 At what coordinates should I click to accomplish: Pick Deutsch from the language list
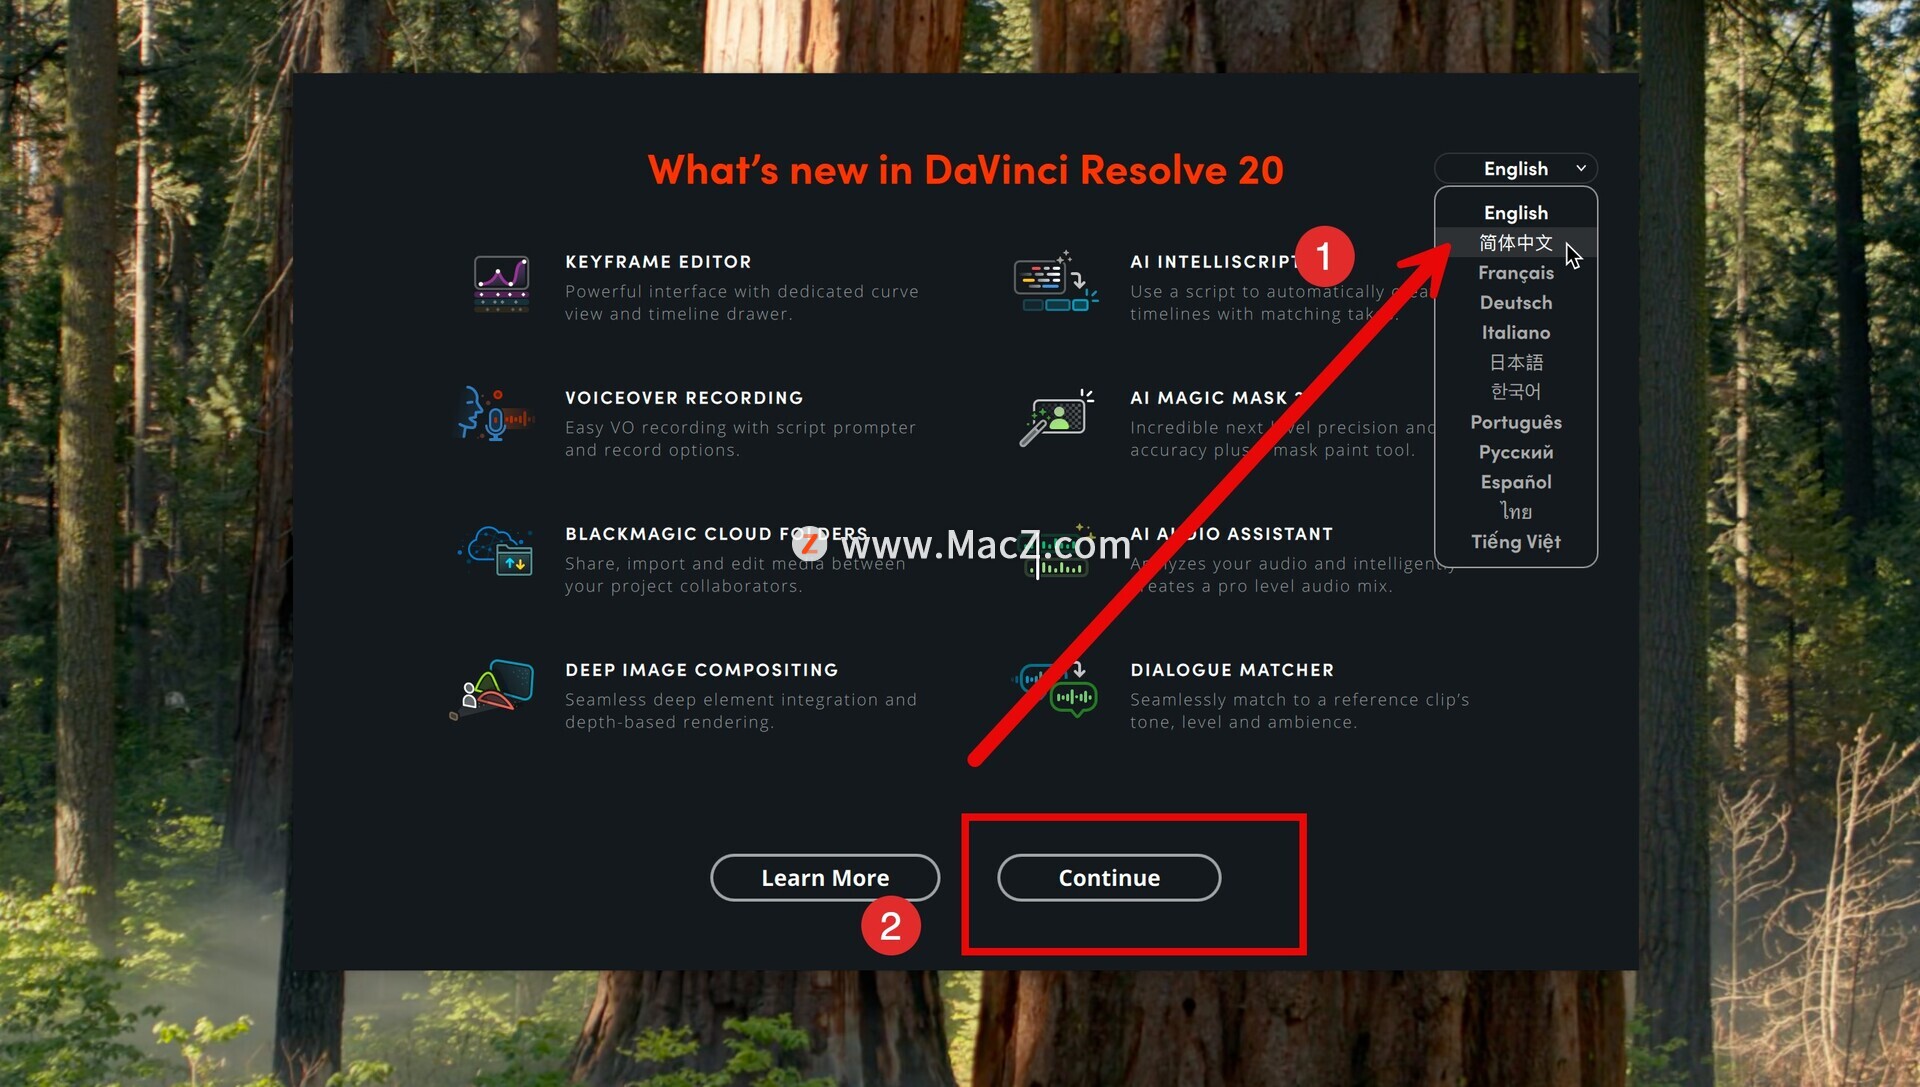point(1516,303)
